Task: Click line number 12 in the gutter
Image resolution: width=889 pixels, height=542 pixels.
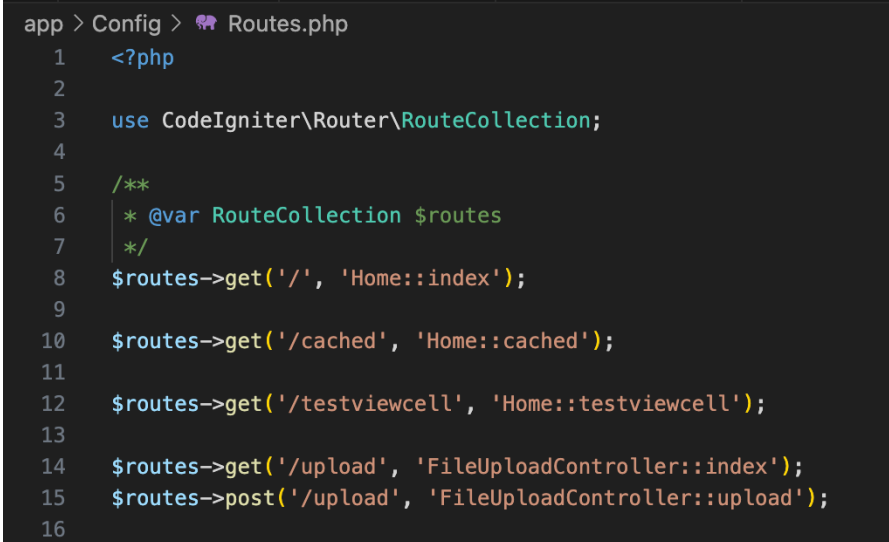Action: pyautogui.click(x=53, y=404)
